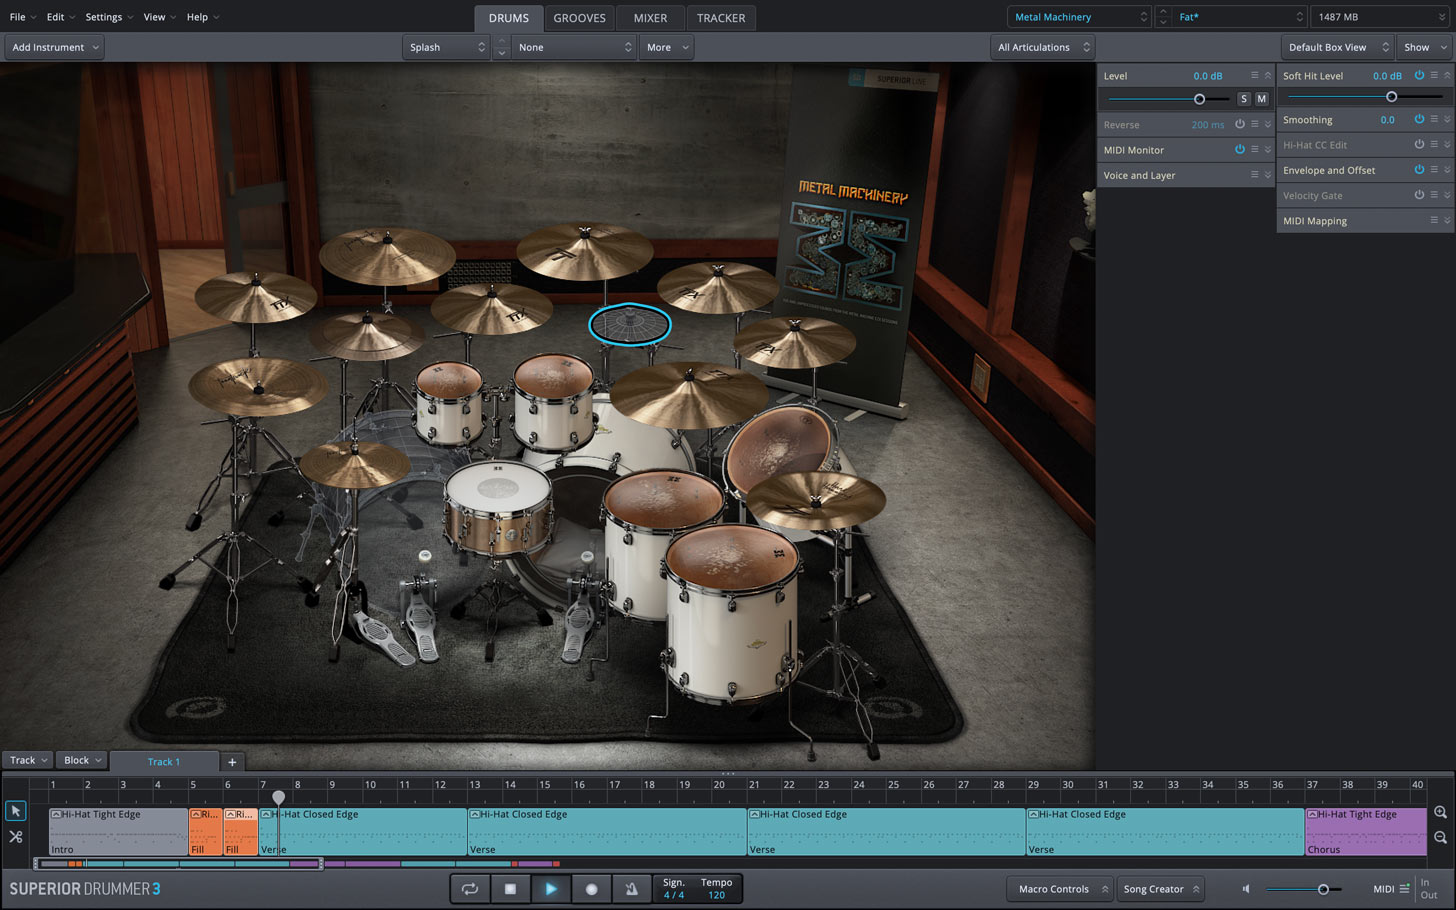Viewport: 1456px width, 910px height.
Task: Switch to the GROOVES tab
Action: (579, 18)
